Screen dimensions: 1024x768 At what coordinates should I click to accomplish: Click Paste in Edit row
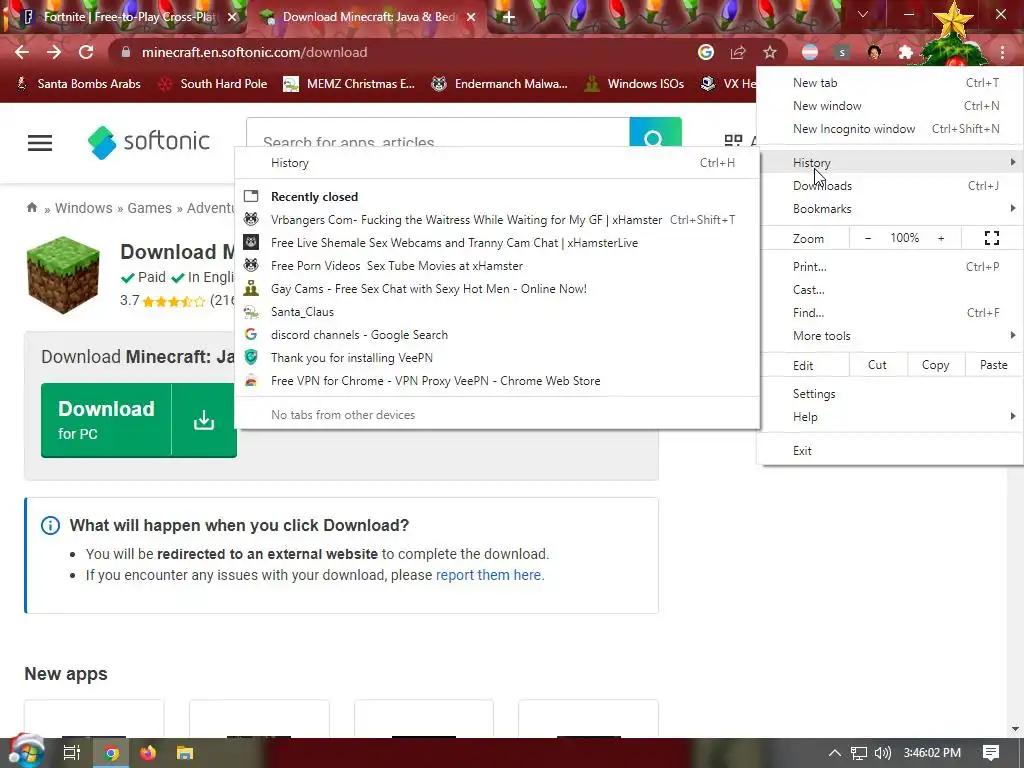993,365
